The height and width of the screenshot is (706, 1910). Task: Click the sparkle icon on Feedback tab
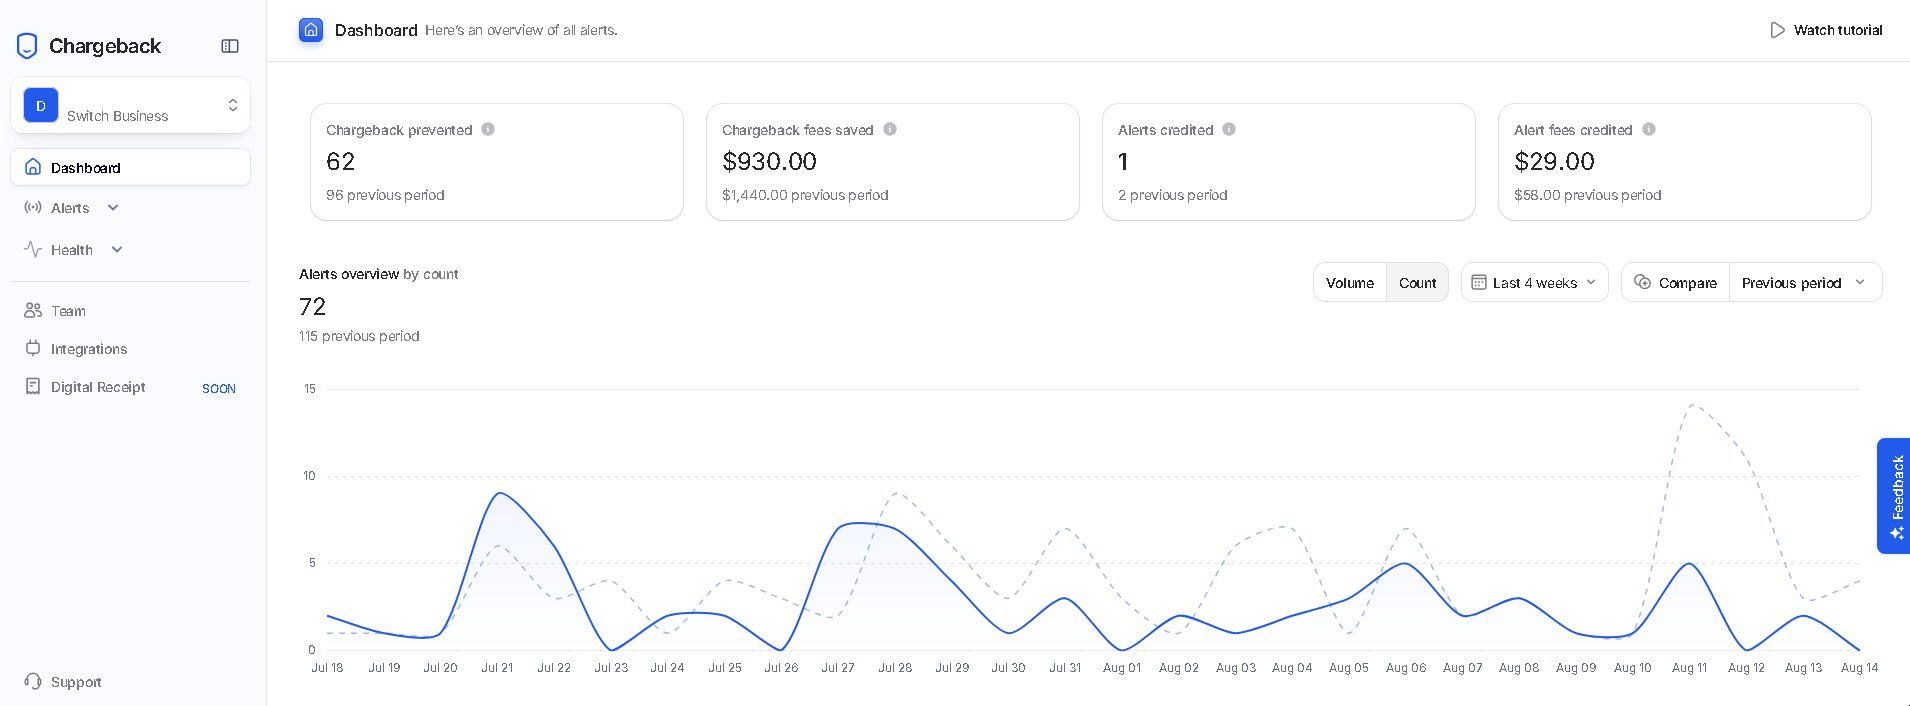coord(1897,533)
